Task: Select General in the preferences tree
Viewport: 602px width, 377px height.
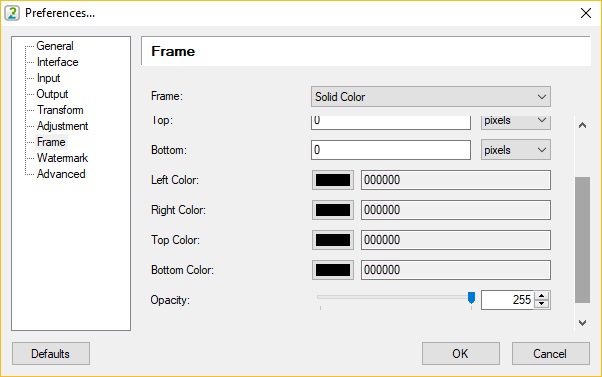Action: 55,46
